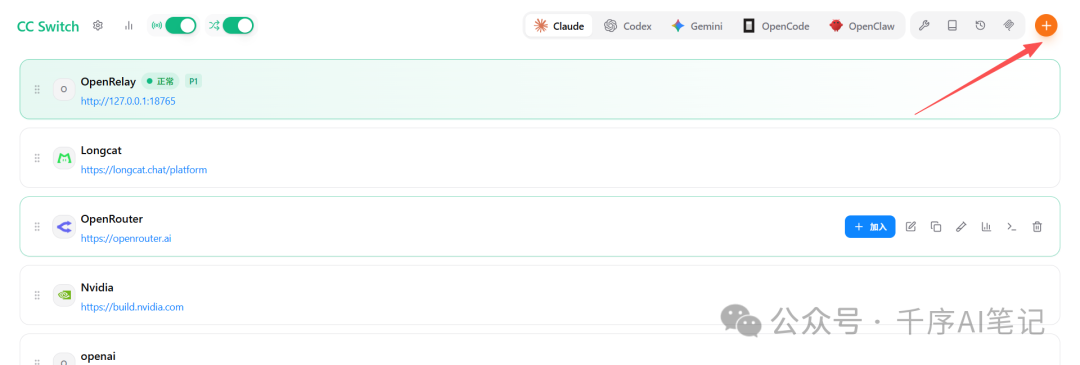Run the test-tube check for OpenRouter

click(x=961, y=227)
